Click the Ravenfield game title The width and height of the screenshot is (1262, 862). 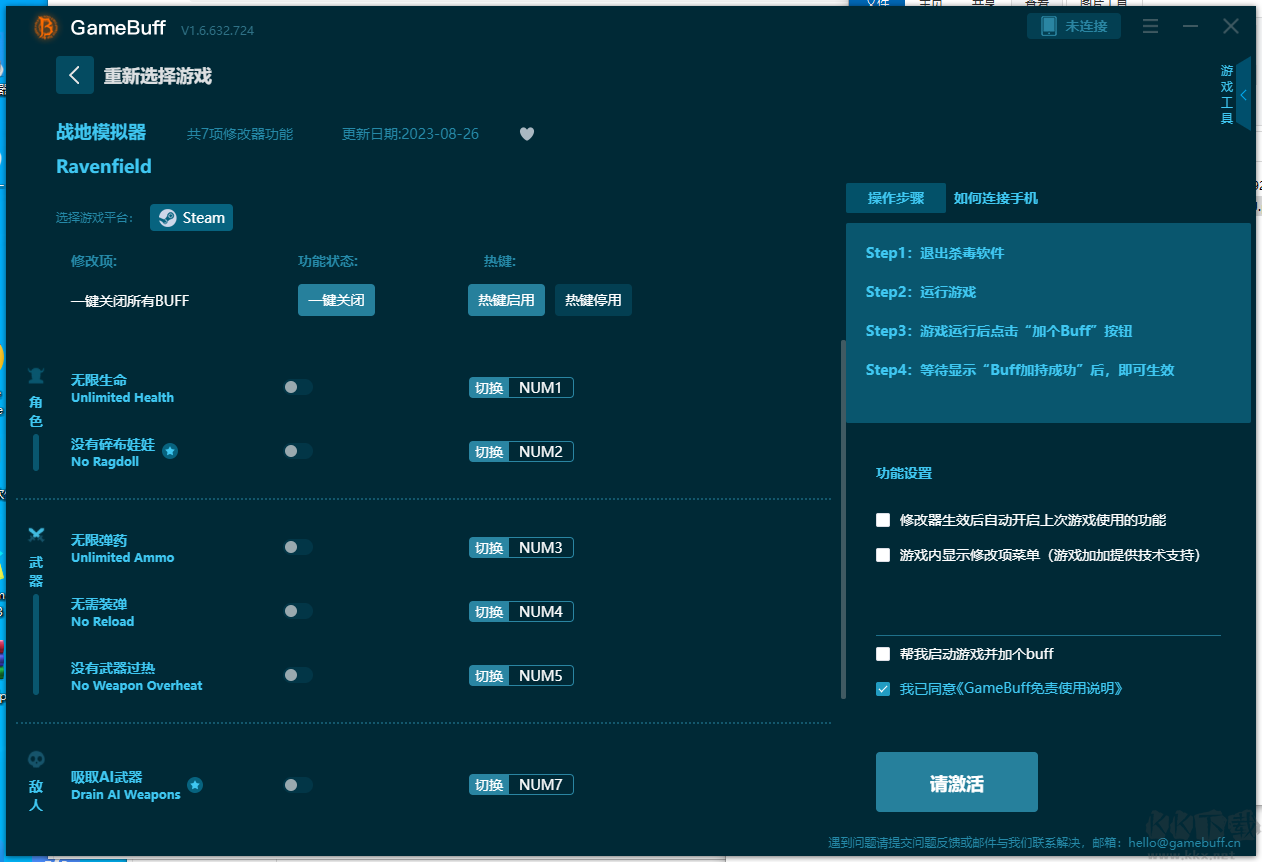(104, 166)
